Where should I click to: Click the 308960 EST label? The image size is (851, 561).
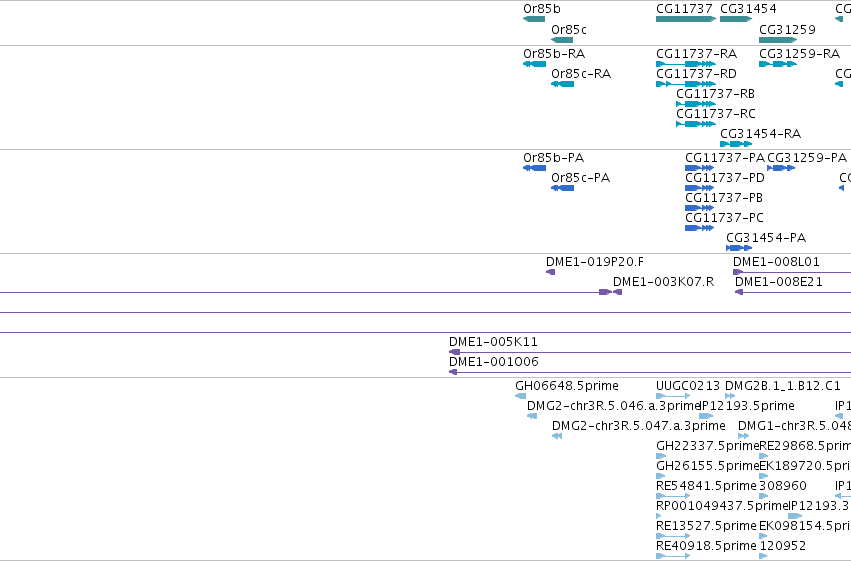pyautogui.click(x=783, y=486)
